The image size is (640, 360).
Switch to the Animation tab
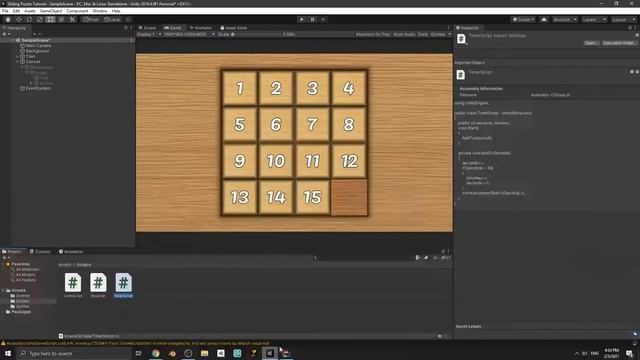click(x=71, y=251)
